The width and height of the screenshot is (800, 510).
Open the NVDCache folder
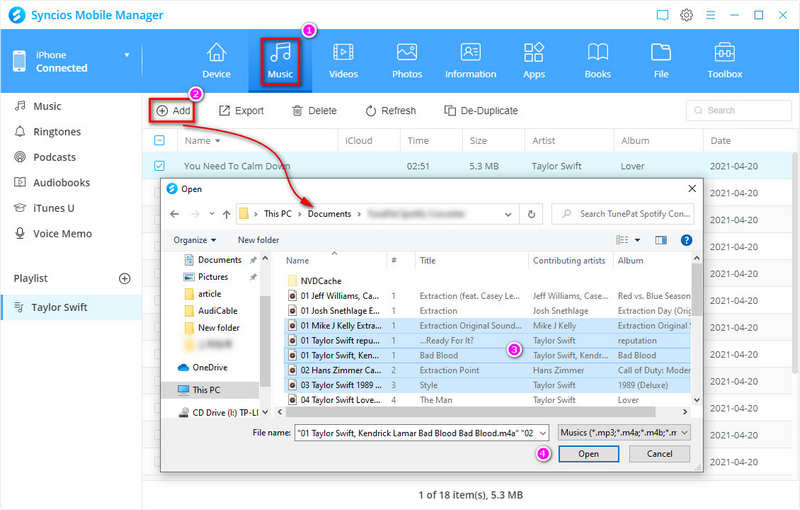coord(320,281)
